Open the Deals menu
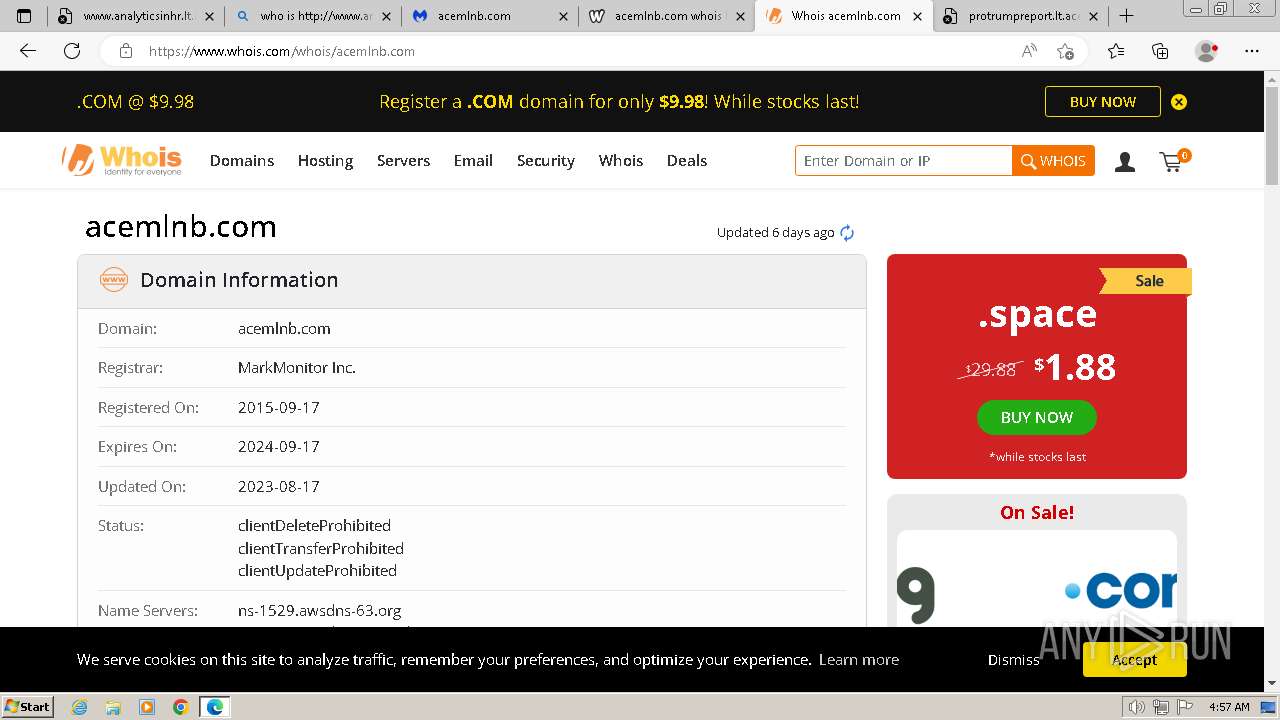Viewport: 1280px width, 720px height. 687,161
